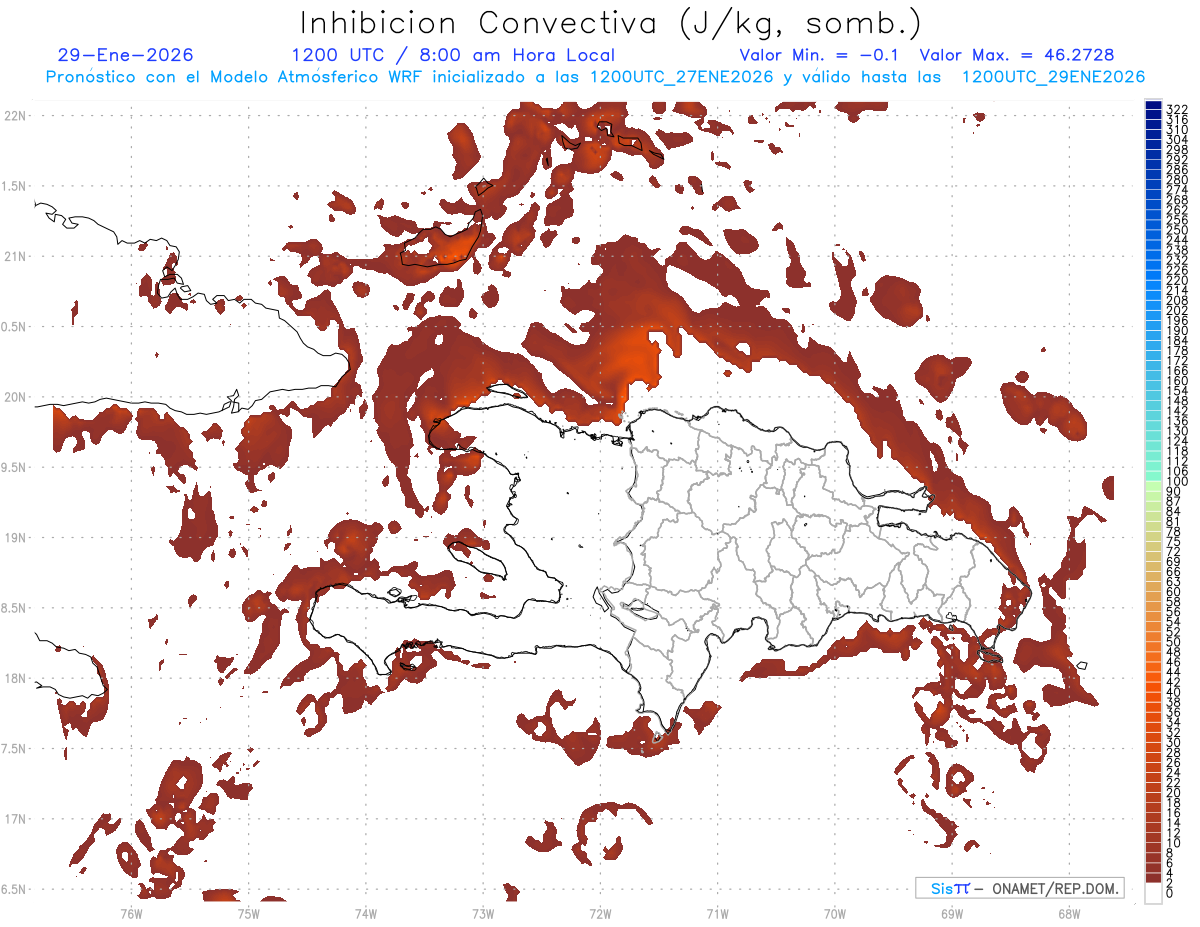
Task: Select the dark navy swatch atop the legend
Action: pos(1153,105)
